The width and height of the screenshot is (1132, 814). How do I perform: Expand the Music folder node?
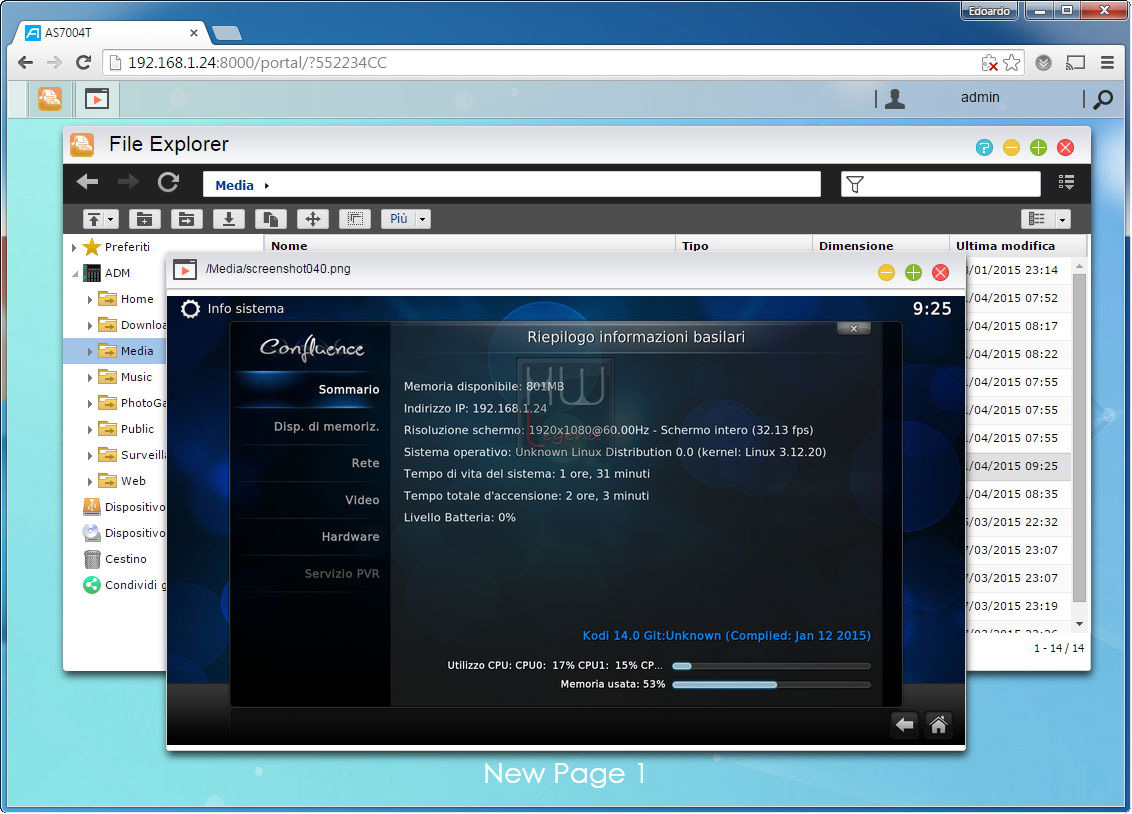coord(90,377)
